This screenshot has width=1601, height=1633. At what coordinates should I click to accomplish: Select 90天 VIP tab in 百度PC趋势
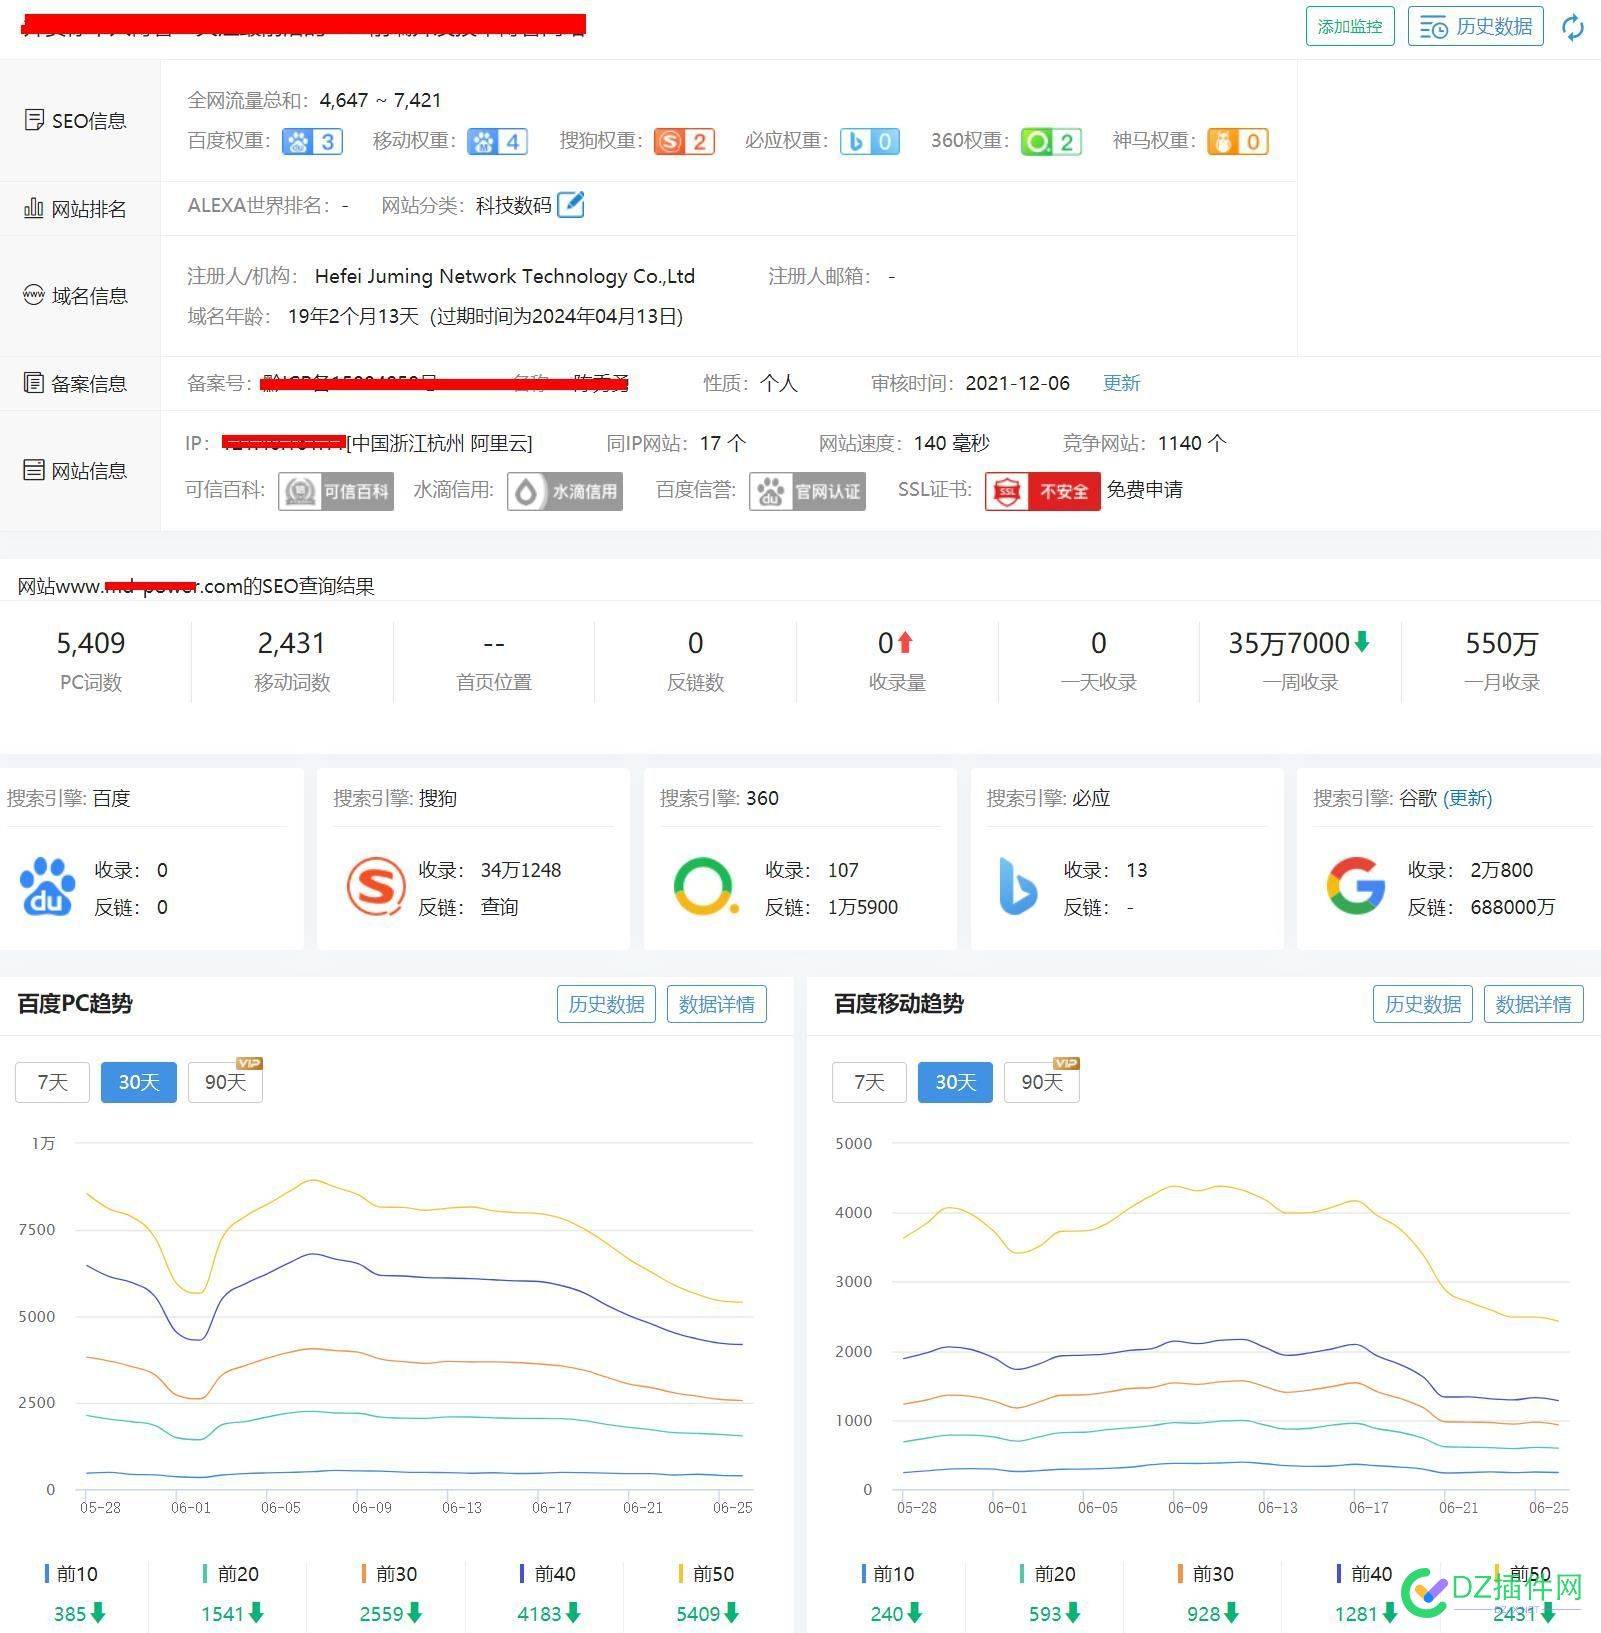pyautogui.click(x=225, y=1082)
